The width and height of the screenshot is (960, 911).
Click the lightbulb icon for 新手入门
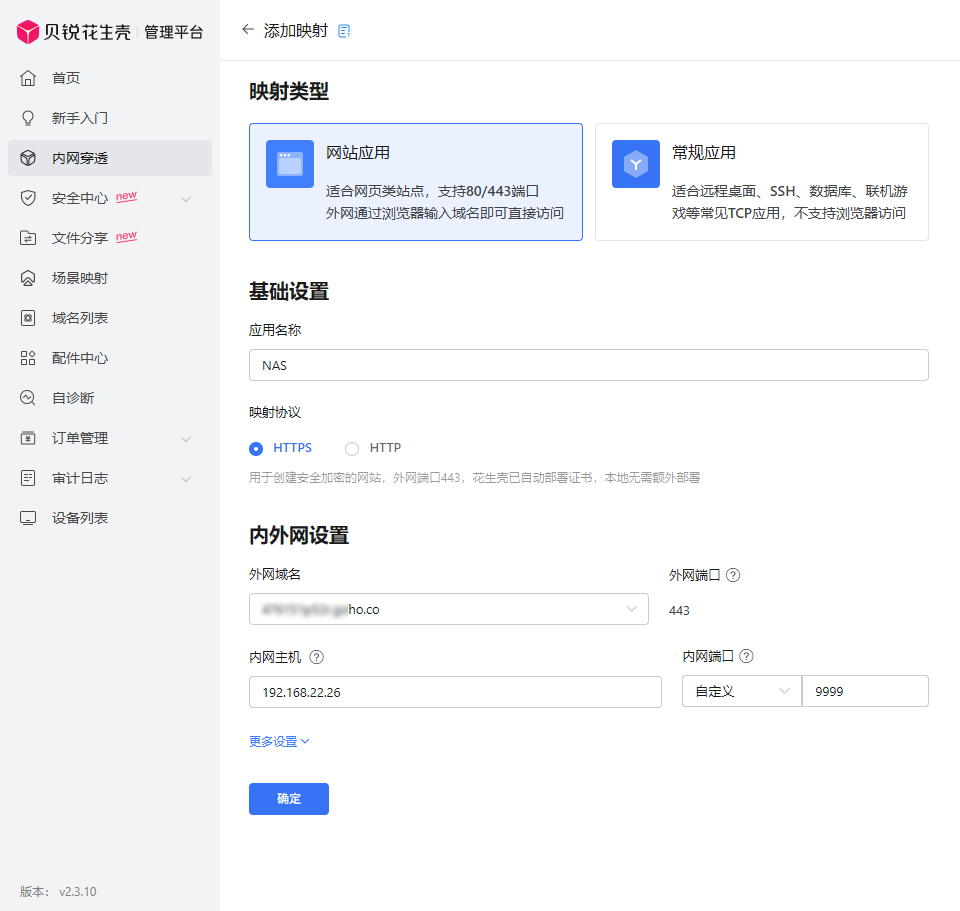pyautogui.click(x=28, y=118)
